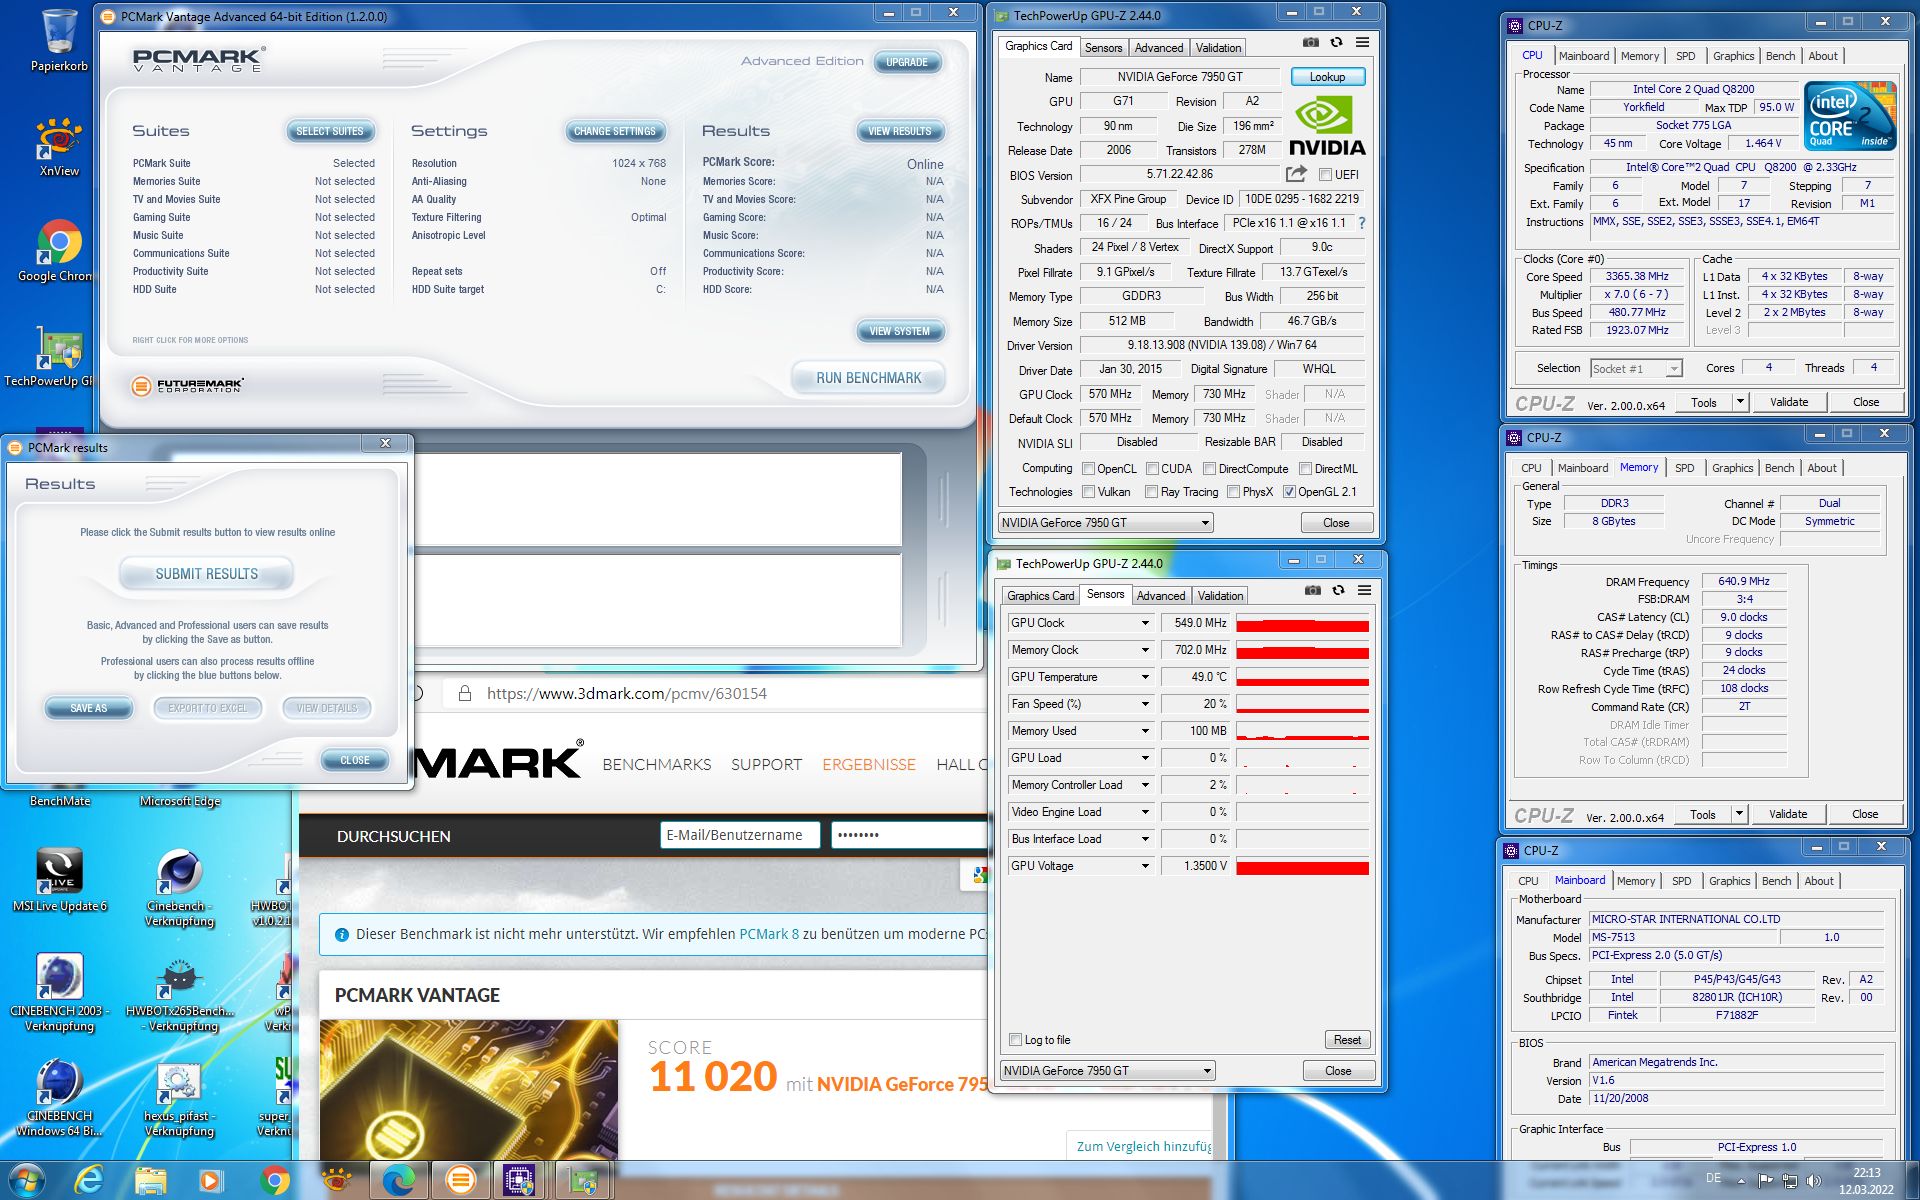Open Windows Explorer folder in taskbar
Screen dimensions: 1920x1200
(x=150, y=1181)
